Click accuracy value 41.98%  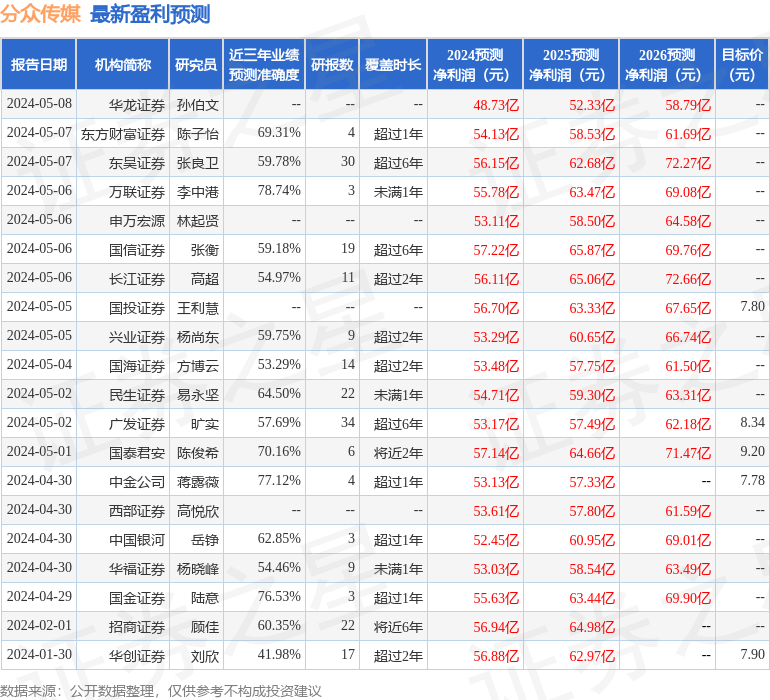(279, 654)
